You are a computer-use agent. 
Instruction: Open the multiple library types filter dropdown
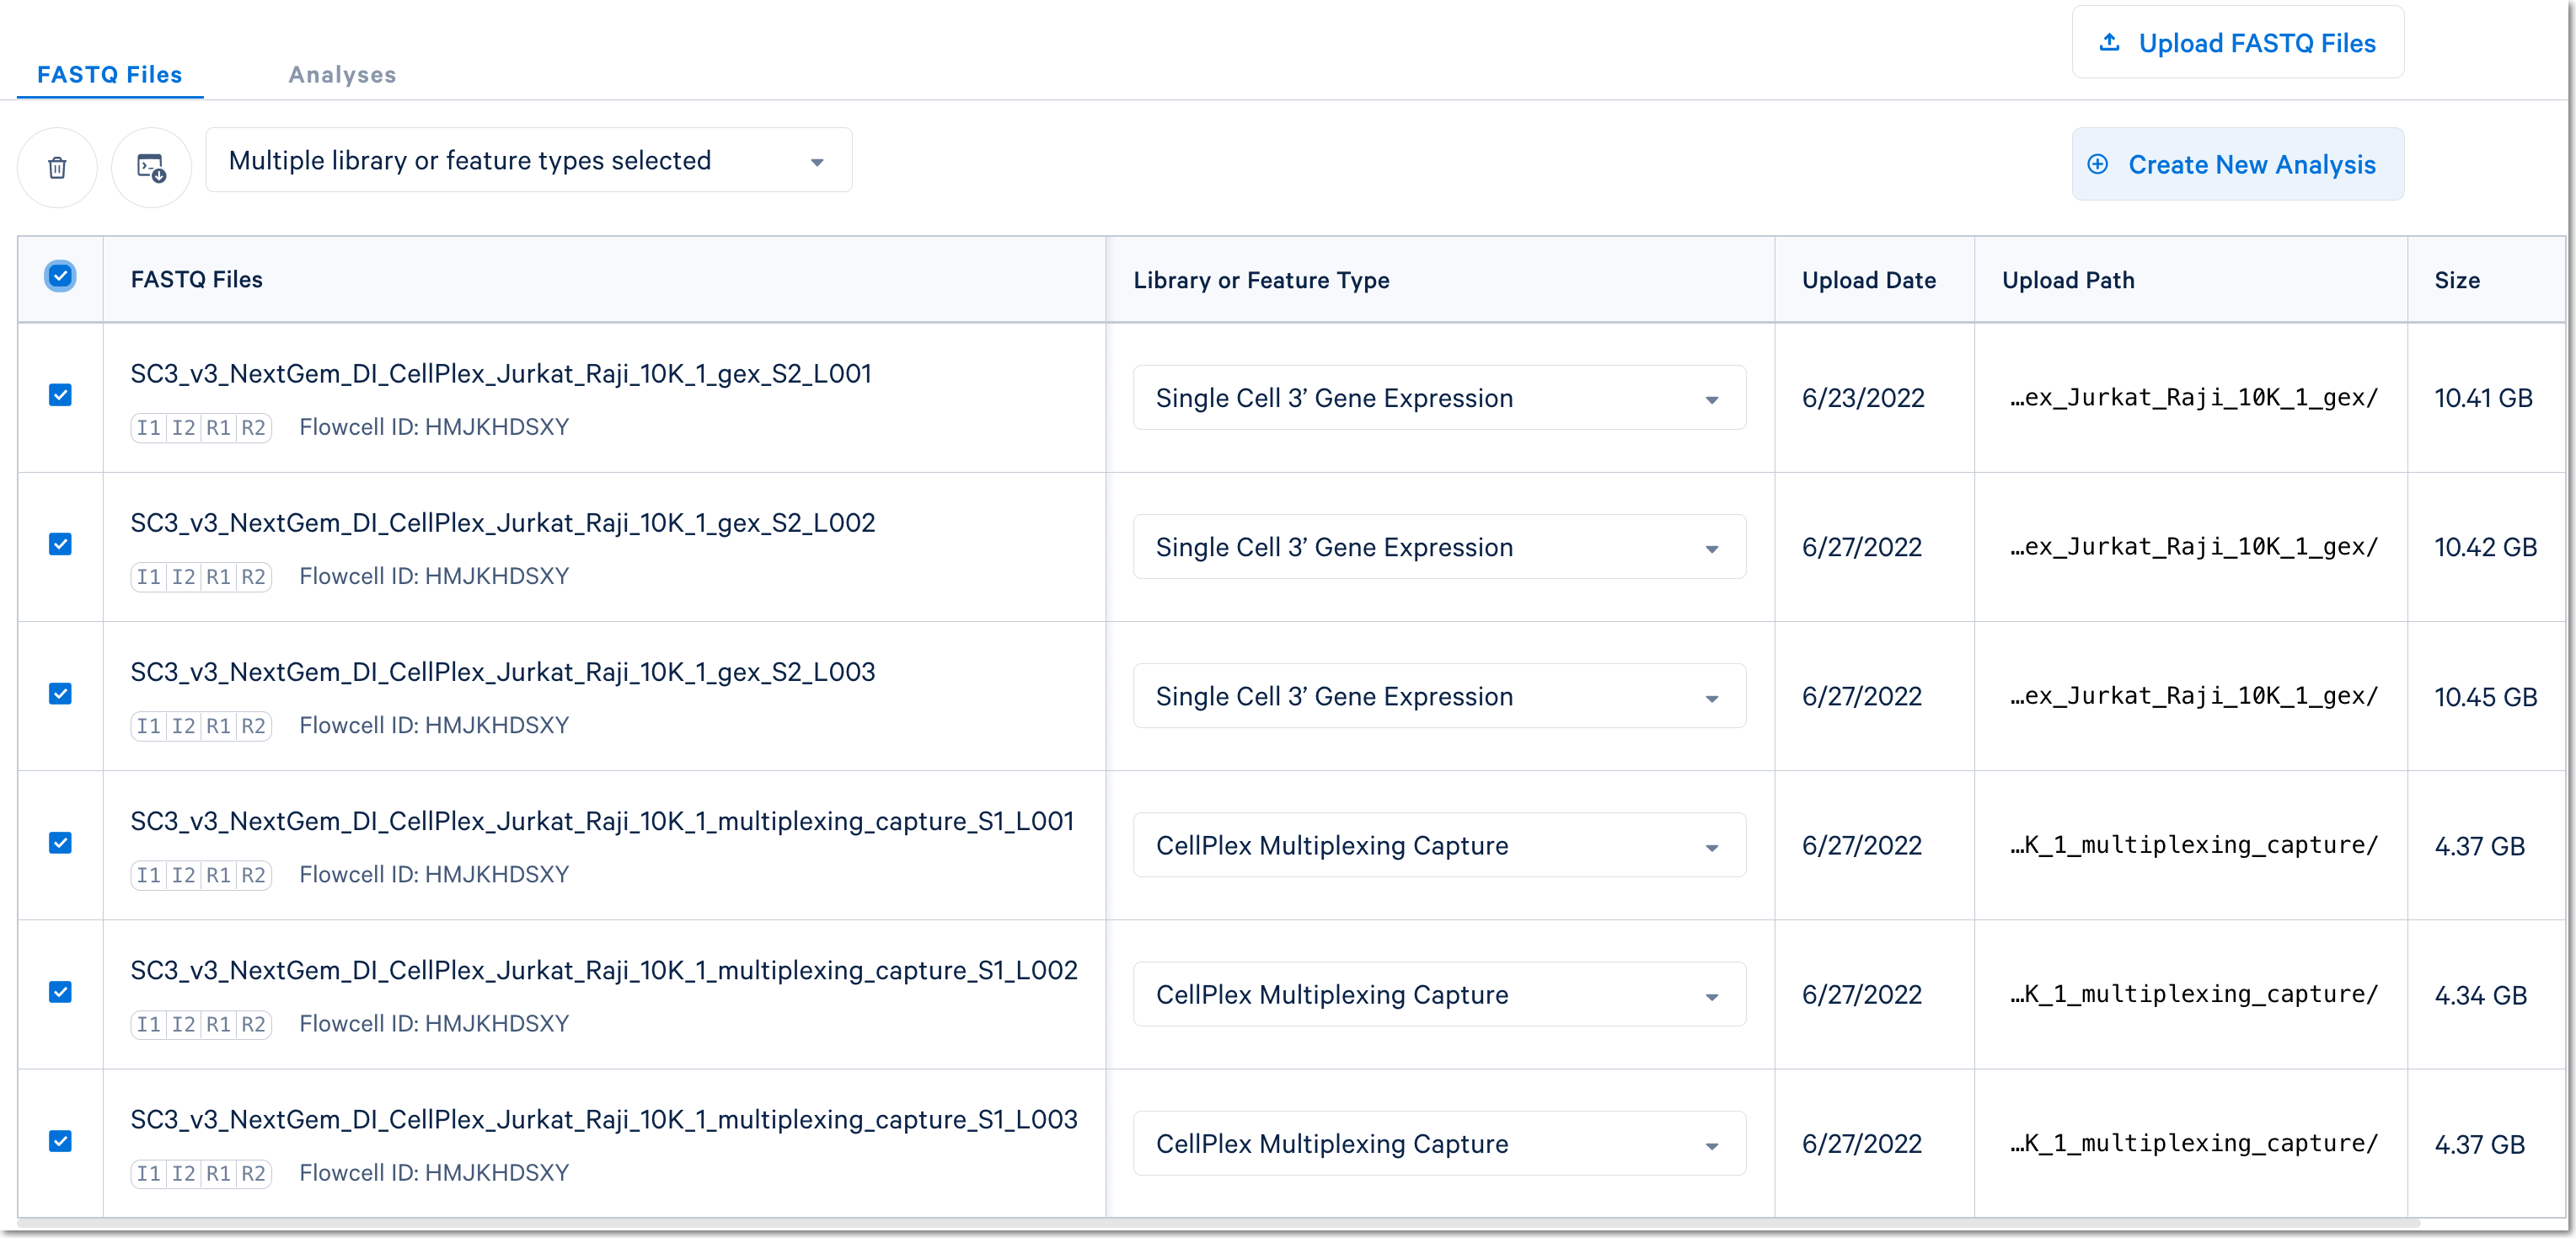[x=528, y=160]
